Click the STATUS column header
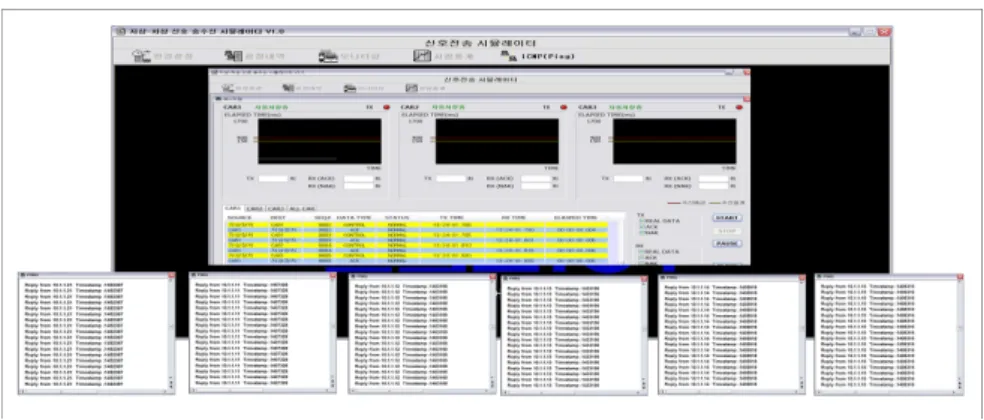Viewport: 984px width, 420px height. tap(397, 217)
